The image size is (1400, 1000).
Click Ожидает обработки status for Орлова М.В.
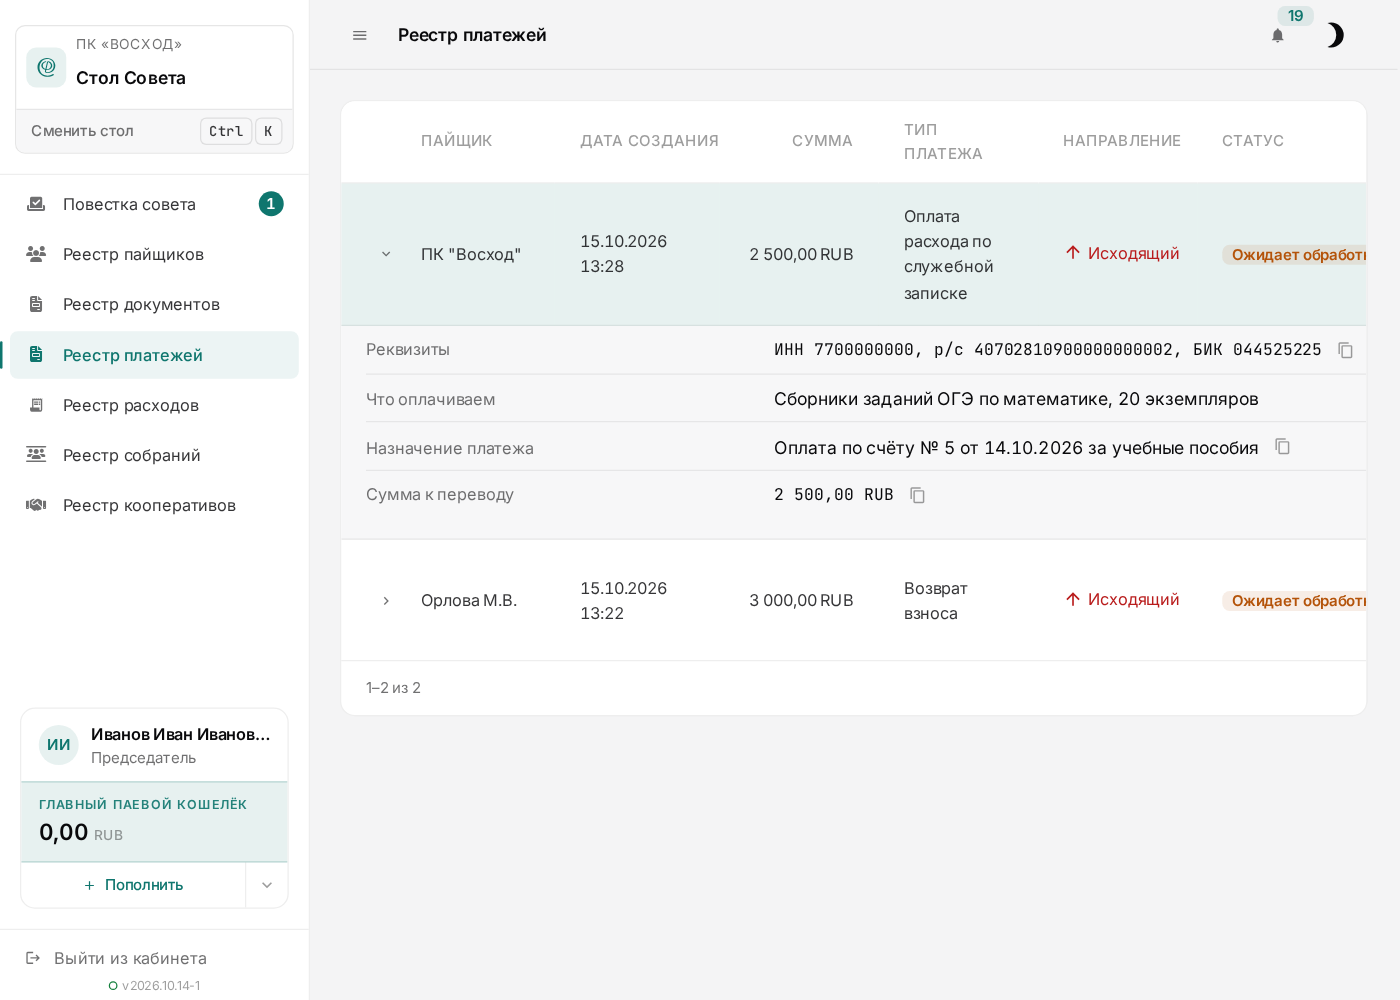tap(1294, 601)
